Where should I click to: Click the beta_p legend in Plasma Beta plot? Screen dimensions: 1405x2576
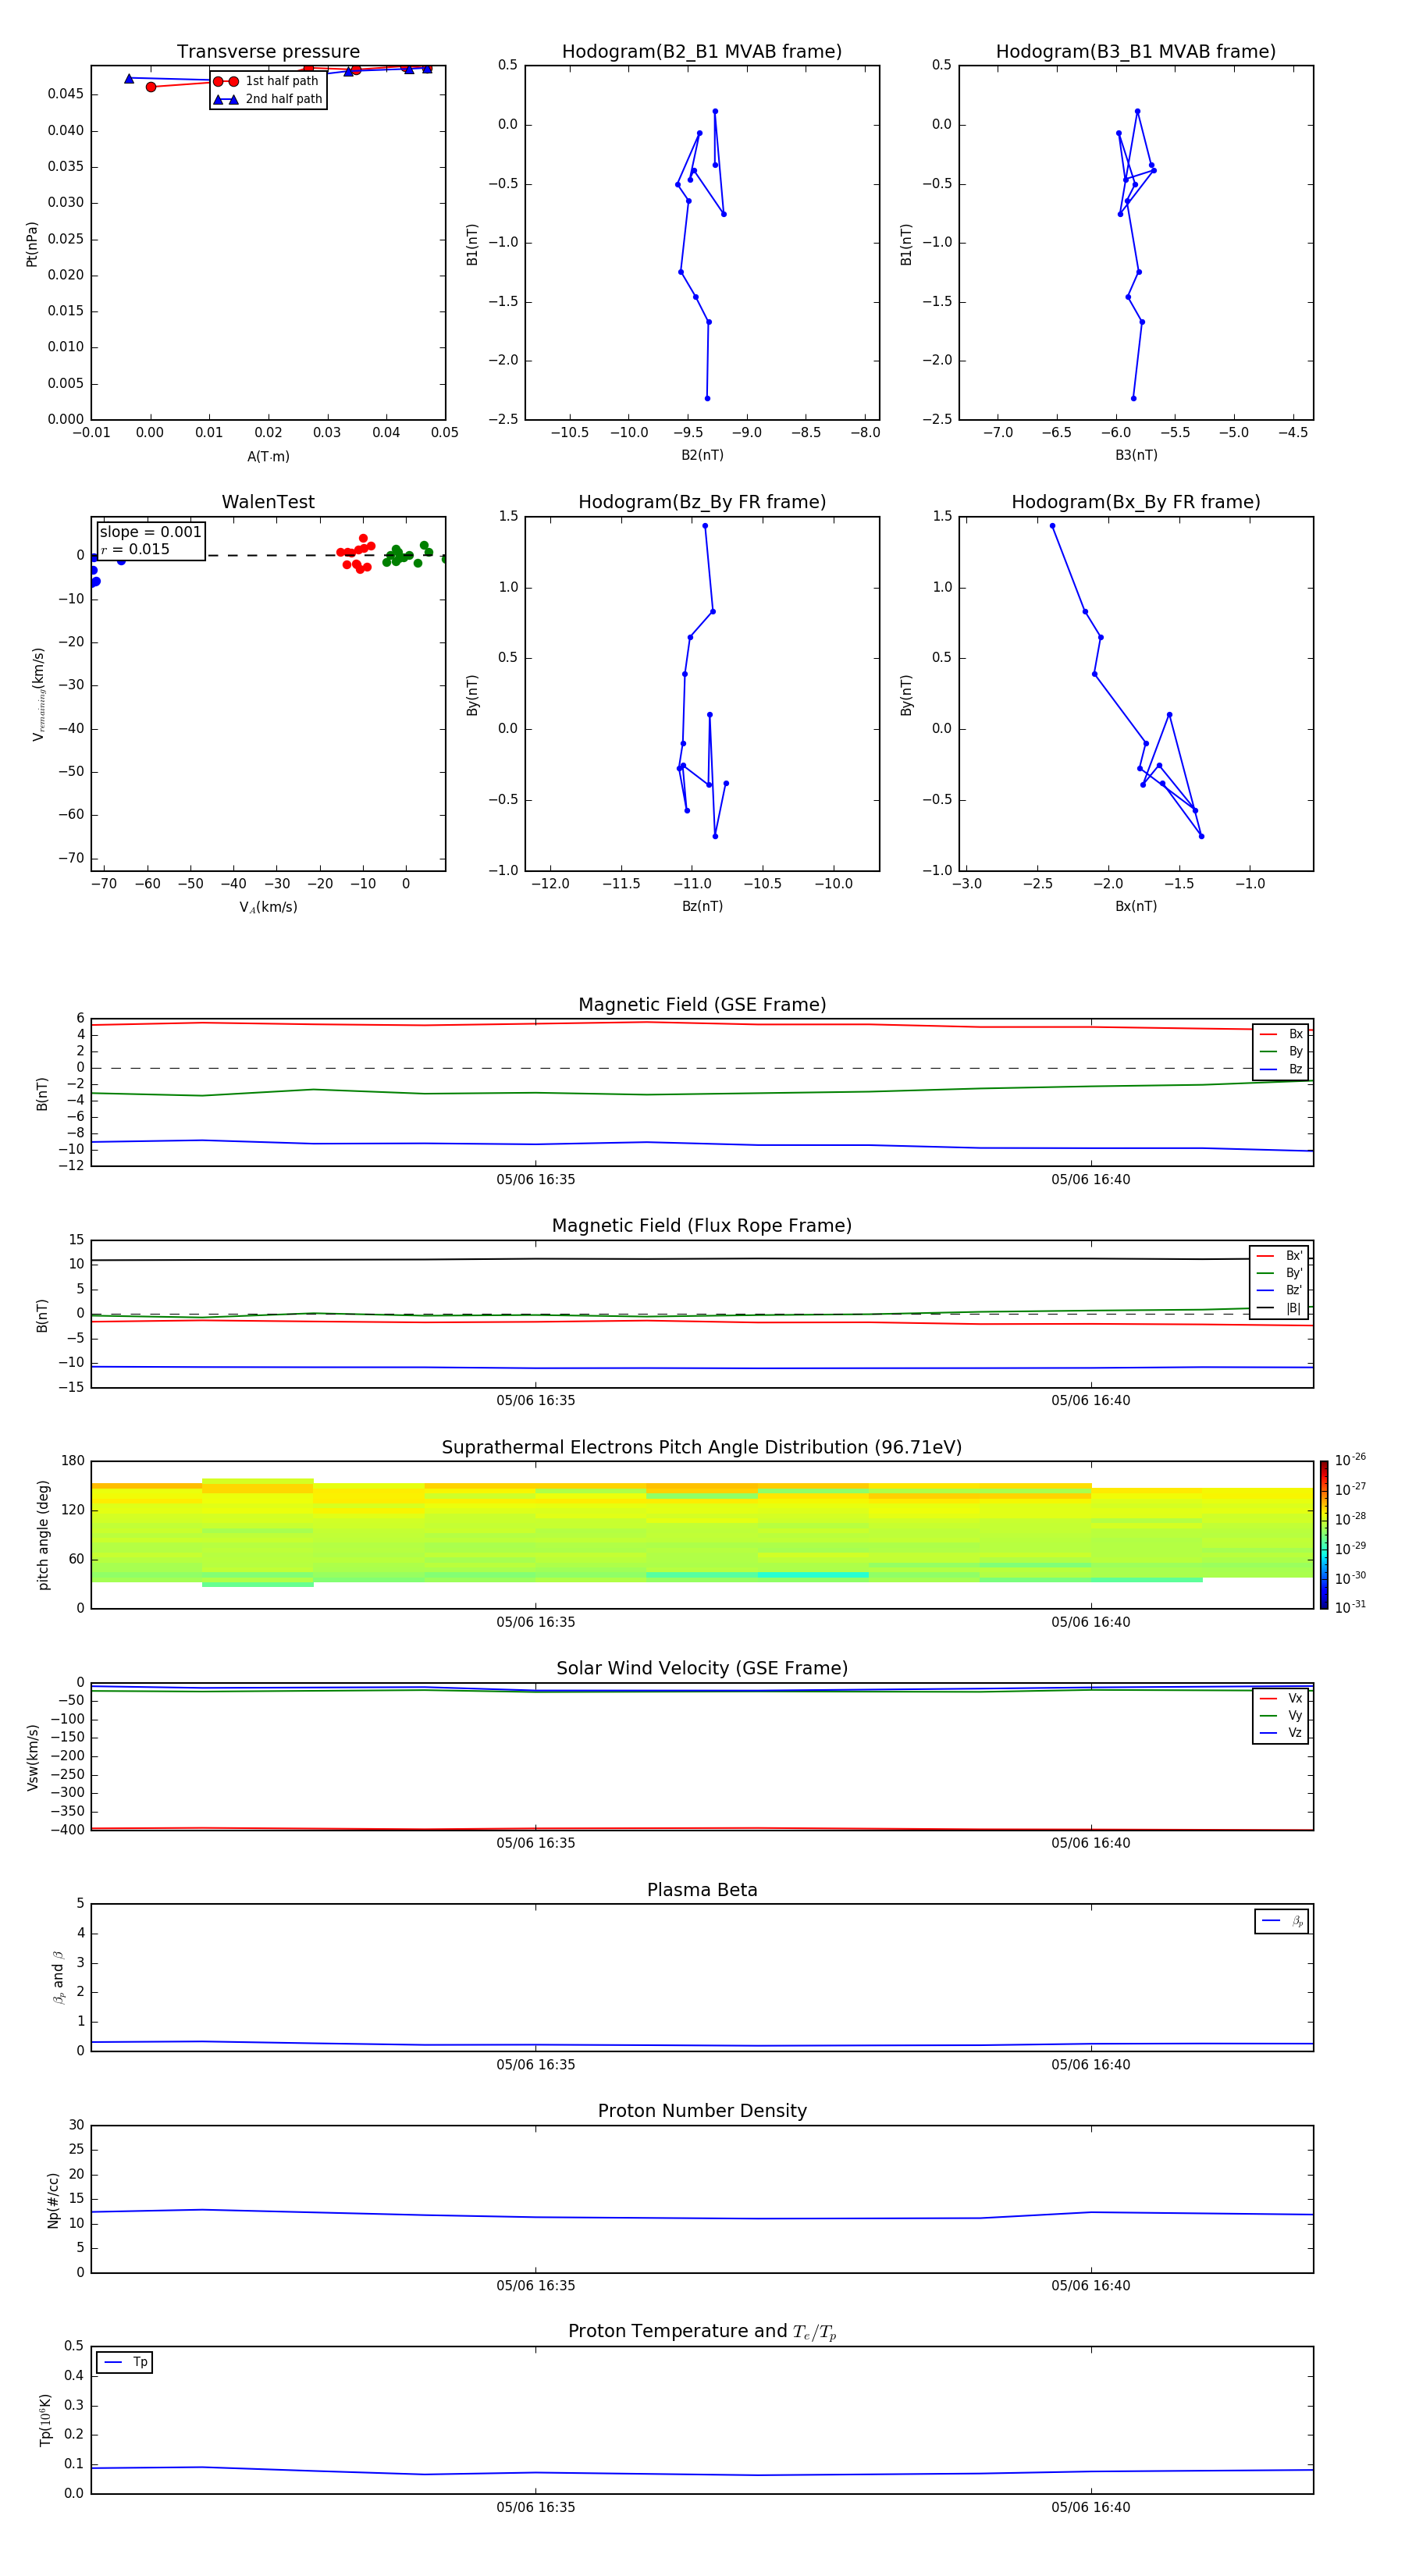pos(1282,1921)
